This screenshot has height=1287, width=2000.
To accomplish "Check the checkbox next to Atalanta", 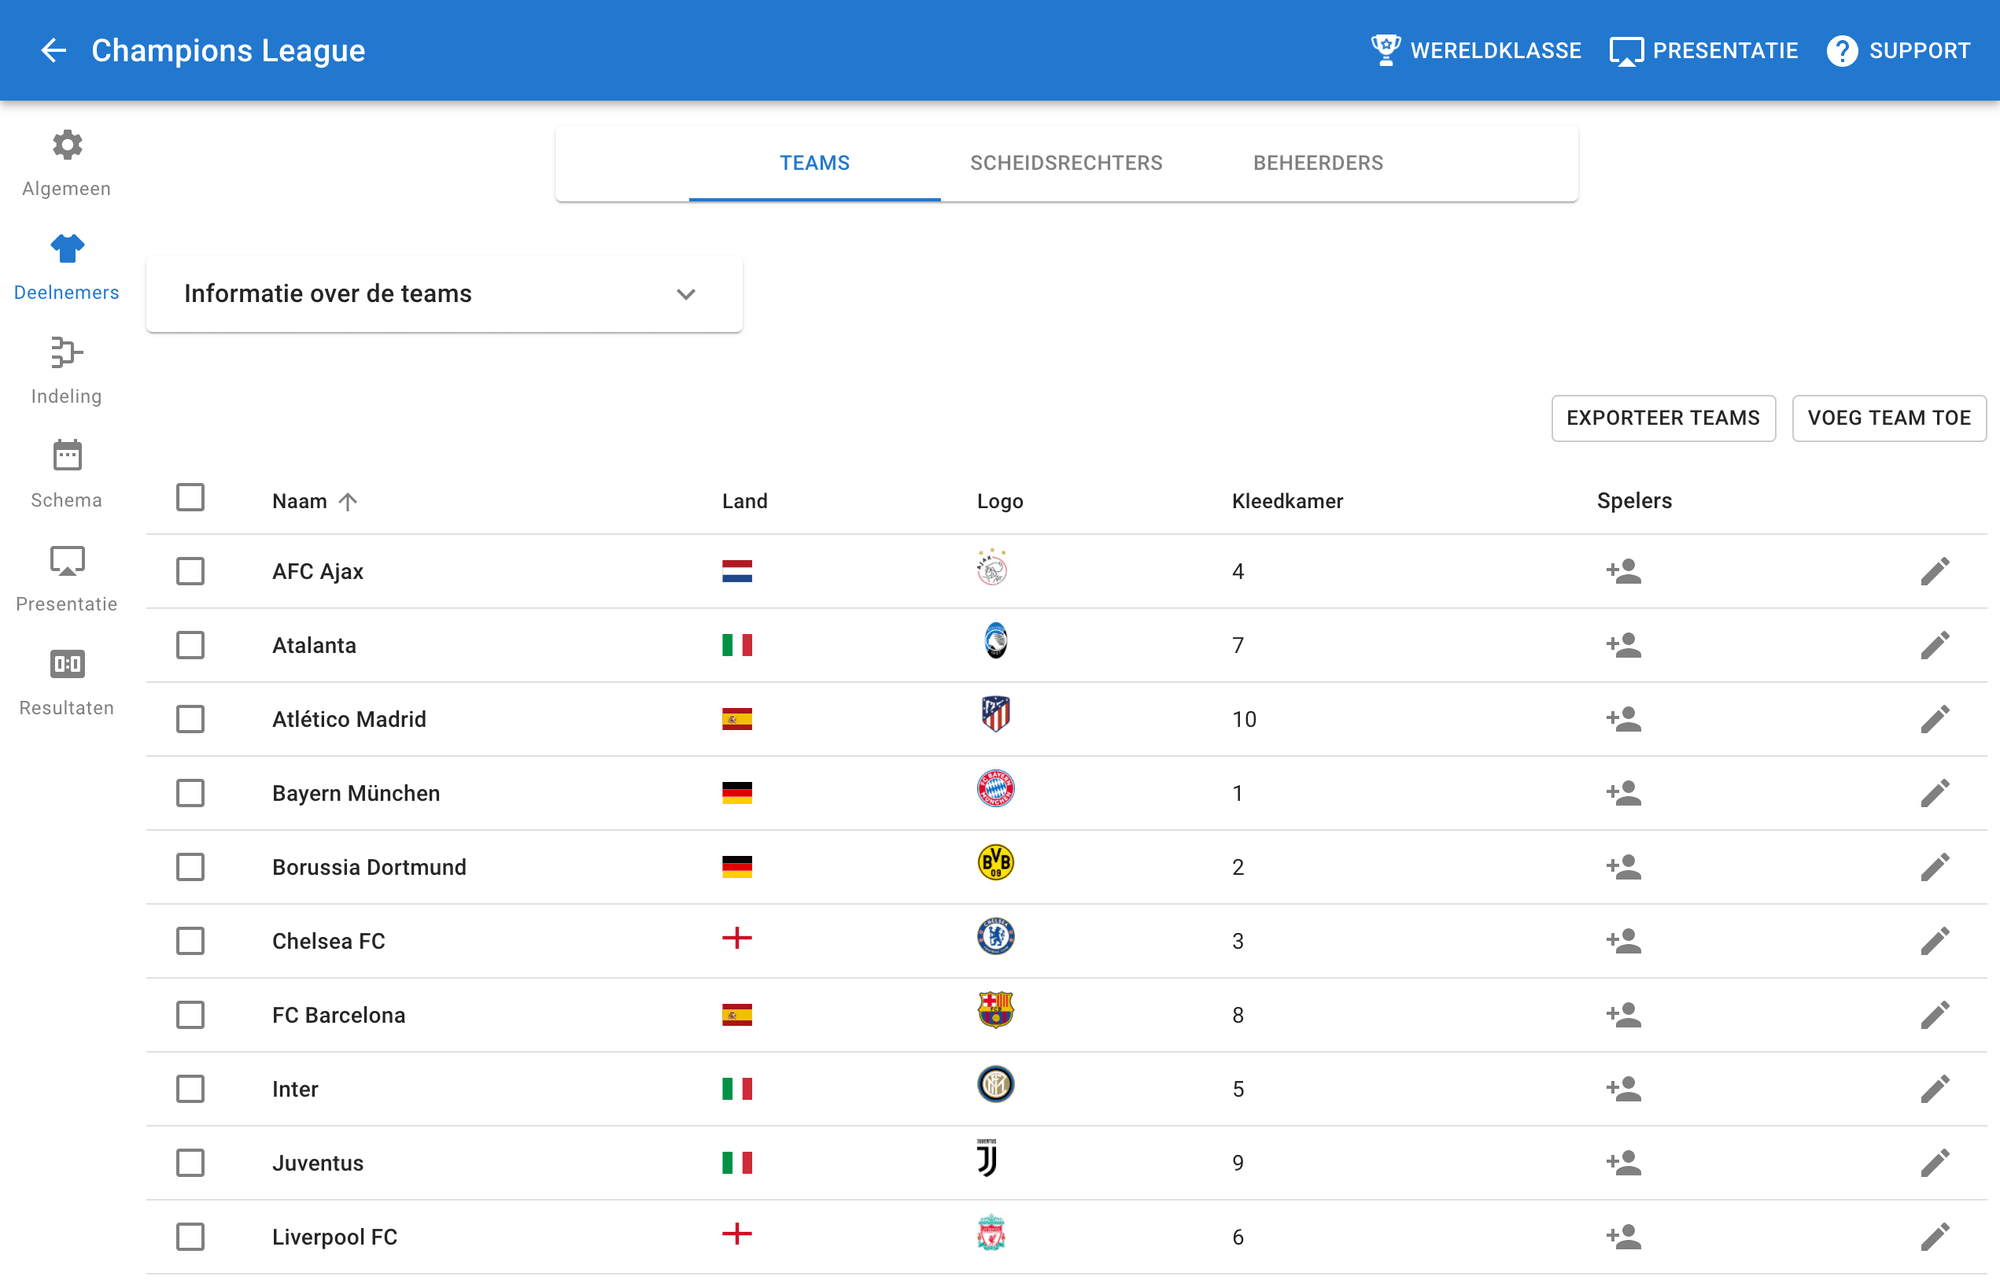I will pos(190,645).
